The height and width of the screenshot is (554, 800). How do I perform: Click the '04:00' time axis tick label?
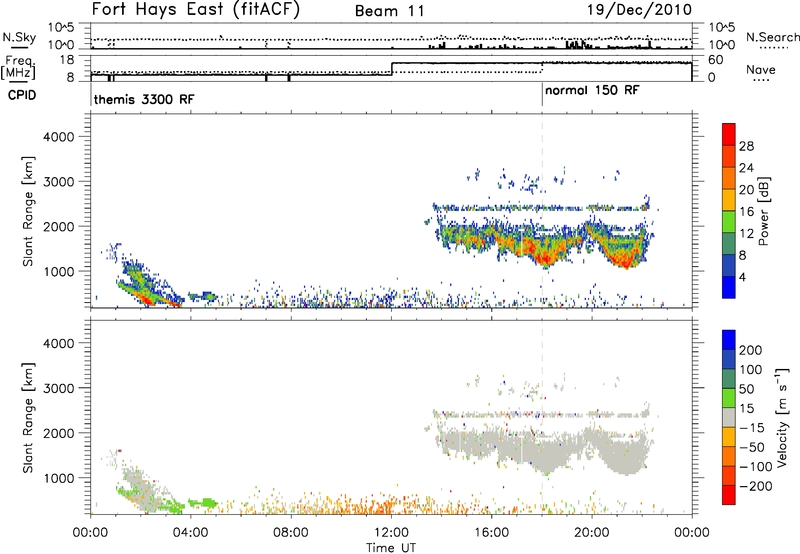click(190, 533)
